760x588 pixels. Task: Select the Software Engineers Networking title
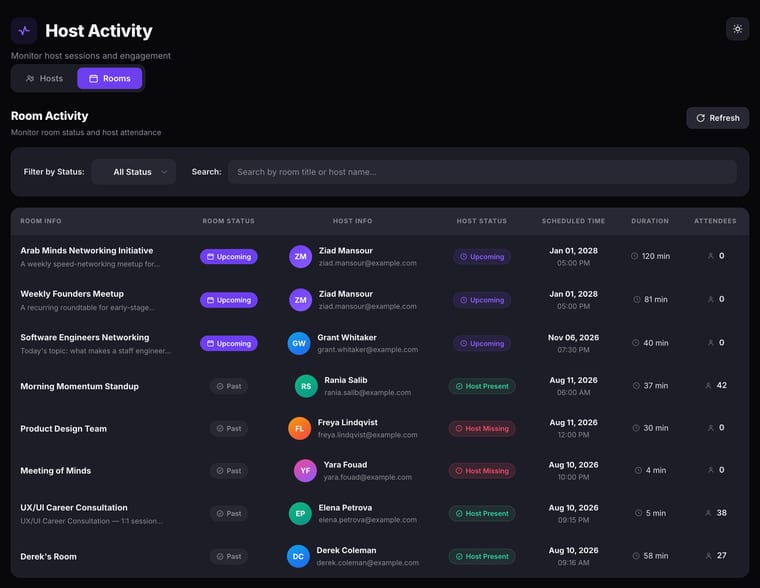click(85, 337)
